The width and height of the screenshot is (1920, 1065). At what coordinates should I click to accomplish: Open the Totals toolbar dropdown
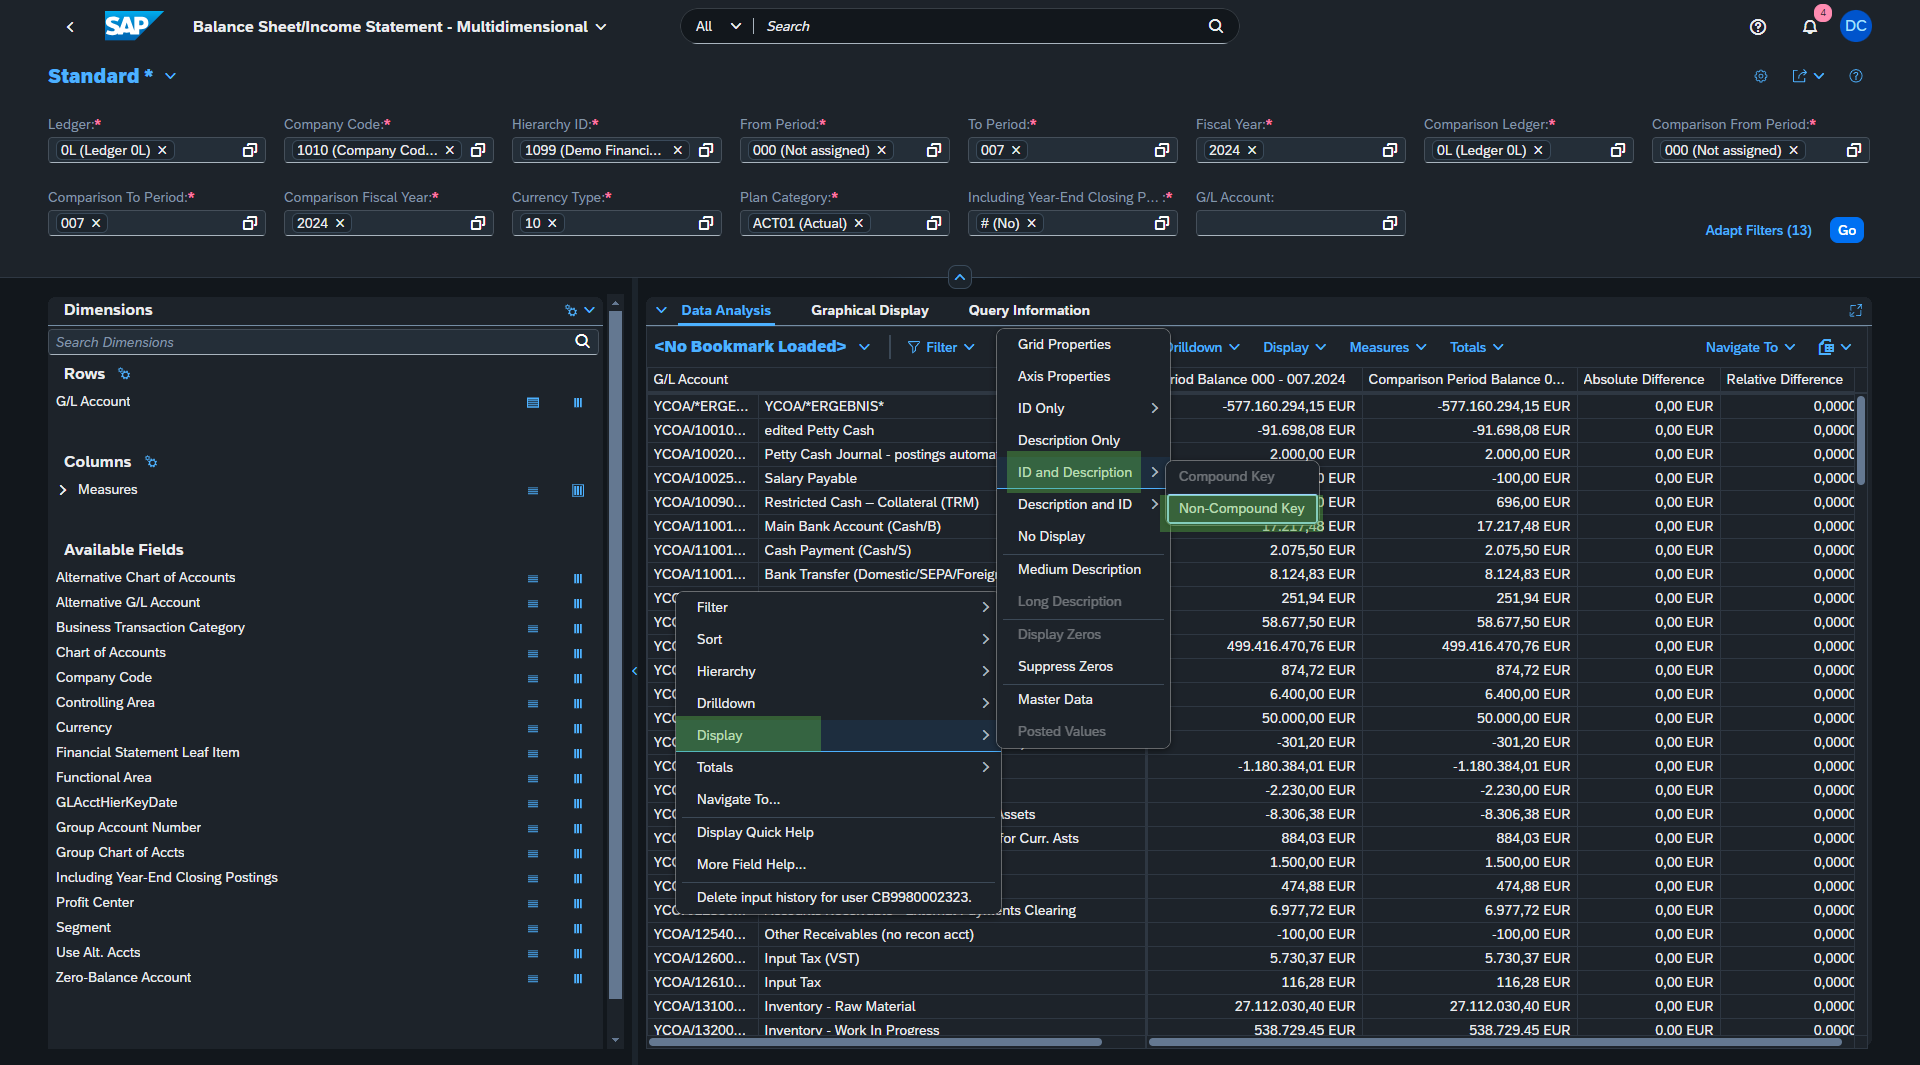coord(1476,347)
